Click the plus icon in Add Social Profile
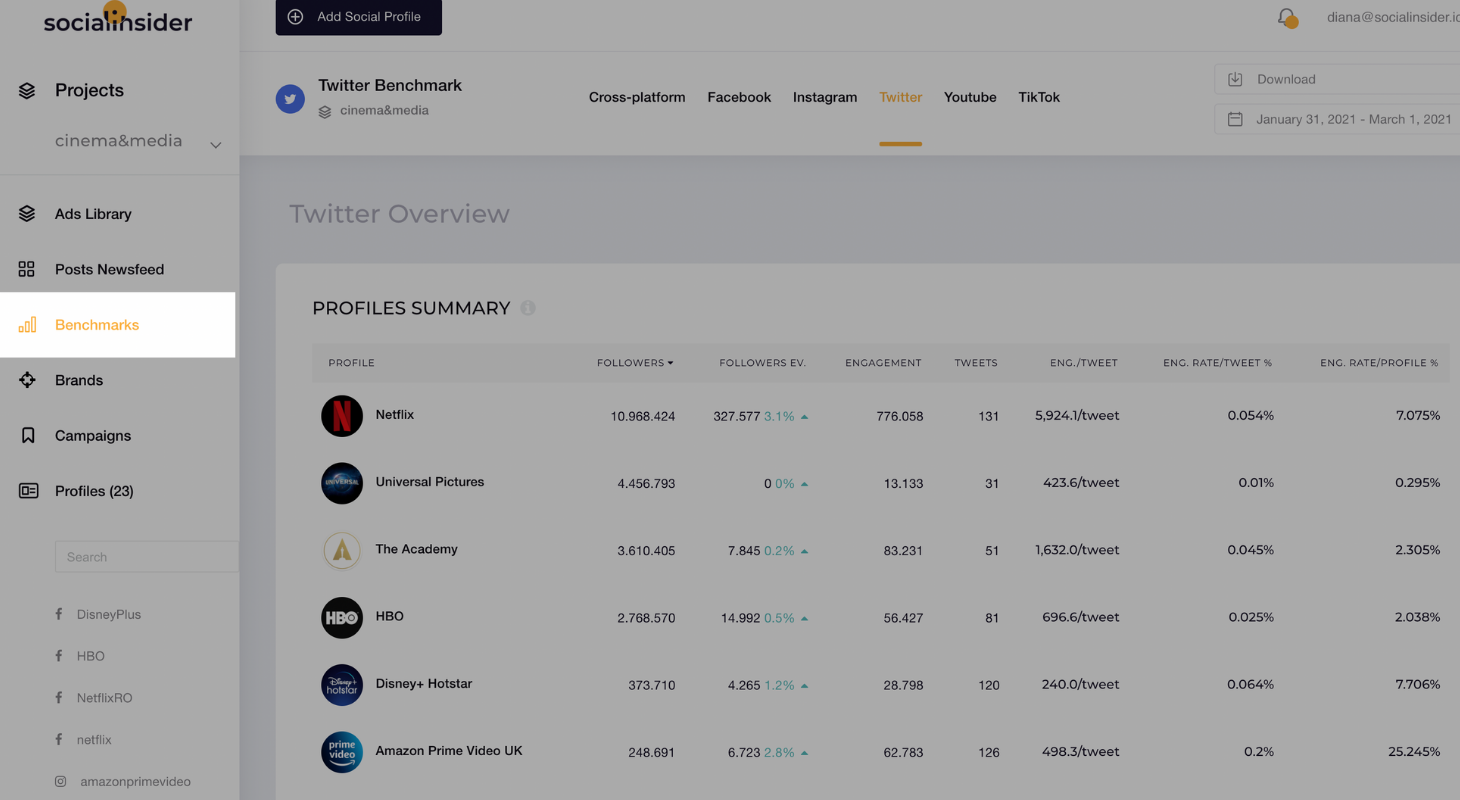This screenshot has width=1460, height=800. click(x=295, y=17)
